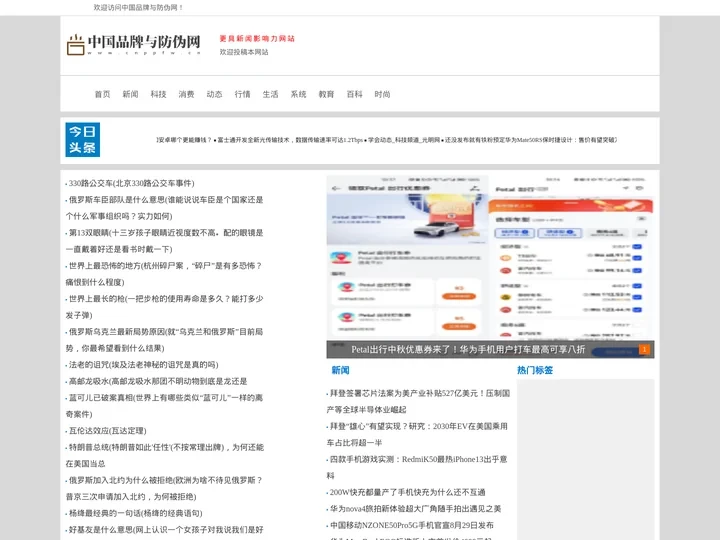Open the 动态 navigation item
Viewport: 720px width, 540px height.
(214, 94)
